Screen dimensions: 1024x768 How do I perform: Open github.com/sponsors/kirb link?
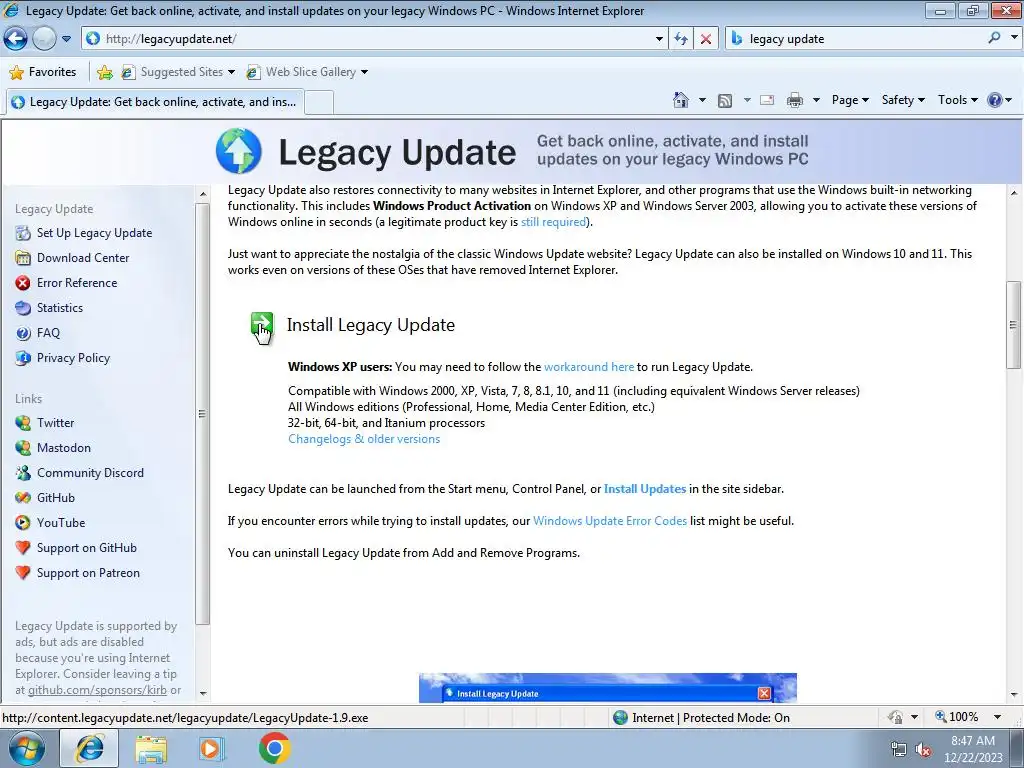pos(97,690)
